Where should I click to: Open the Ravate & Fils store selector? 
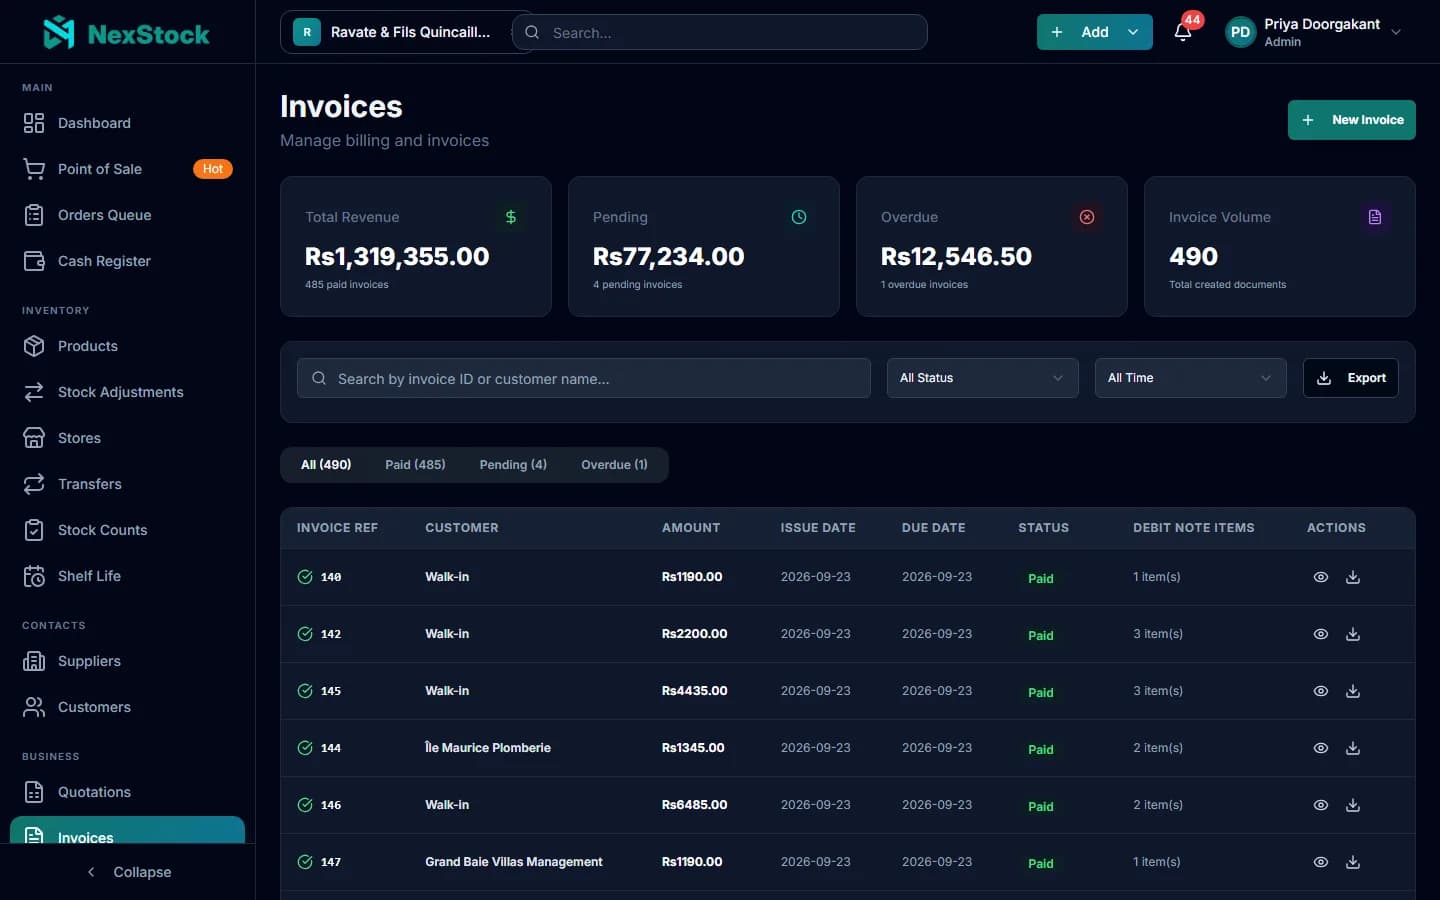pos(396,32)
